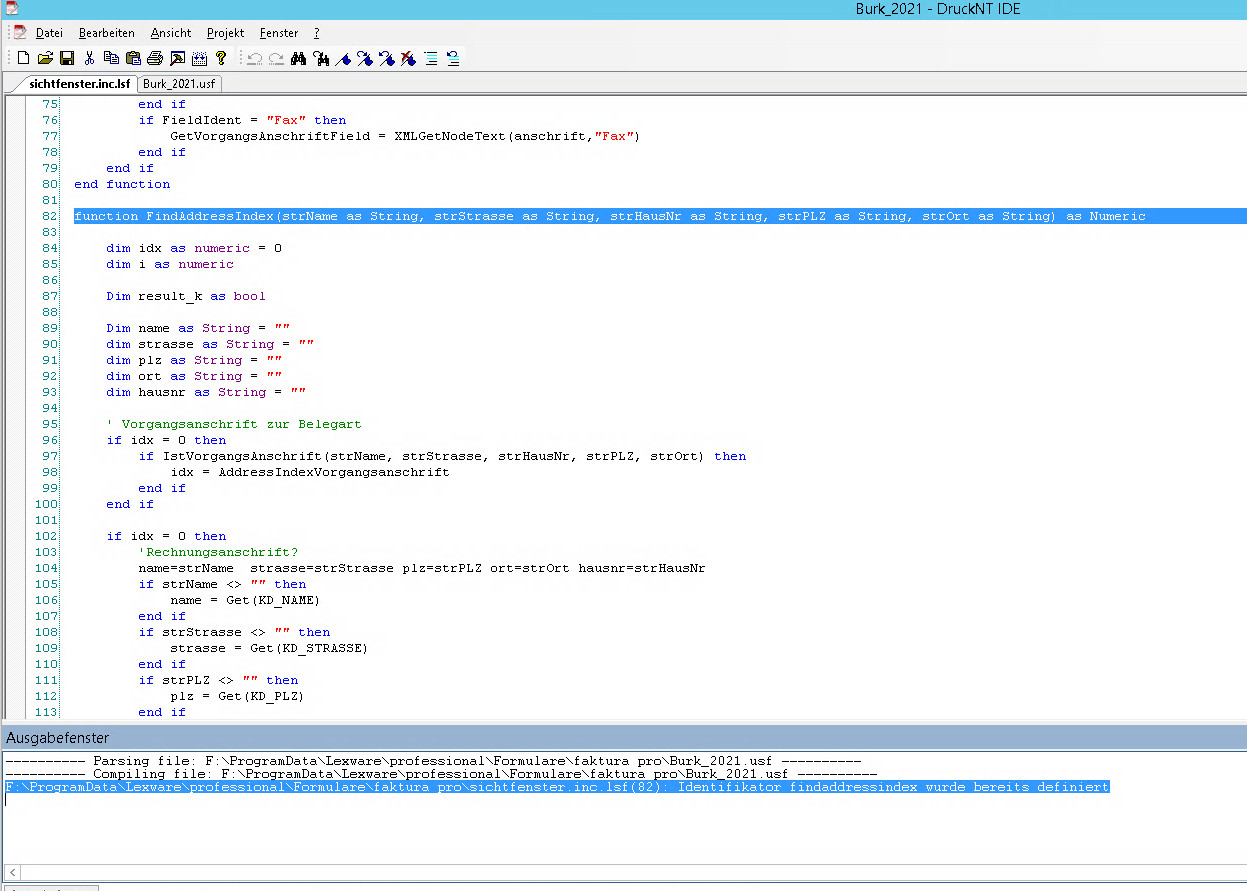The image size is (1247, 891).
Task: Save file with the floppy disk icon
Action: pyautogui.click(x=67, y=58)
